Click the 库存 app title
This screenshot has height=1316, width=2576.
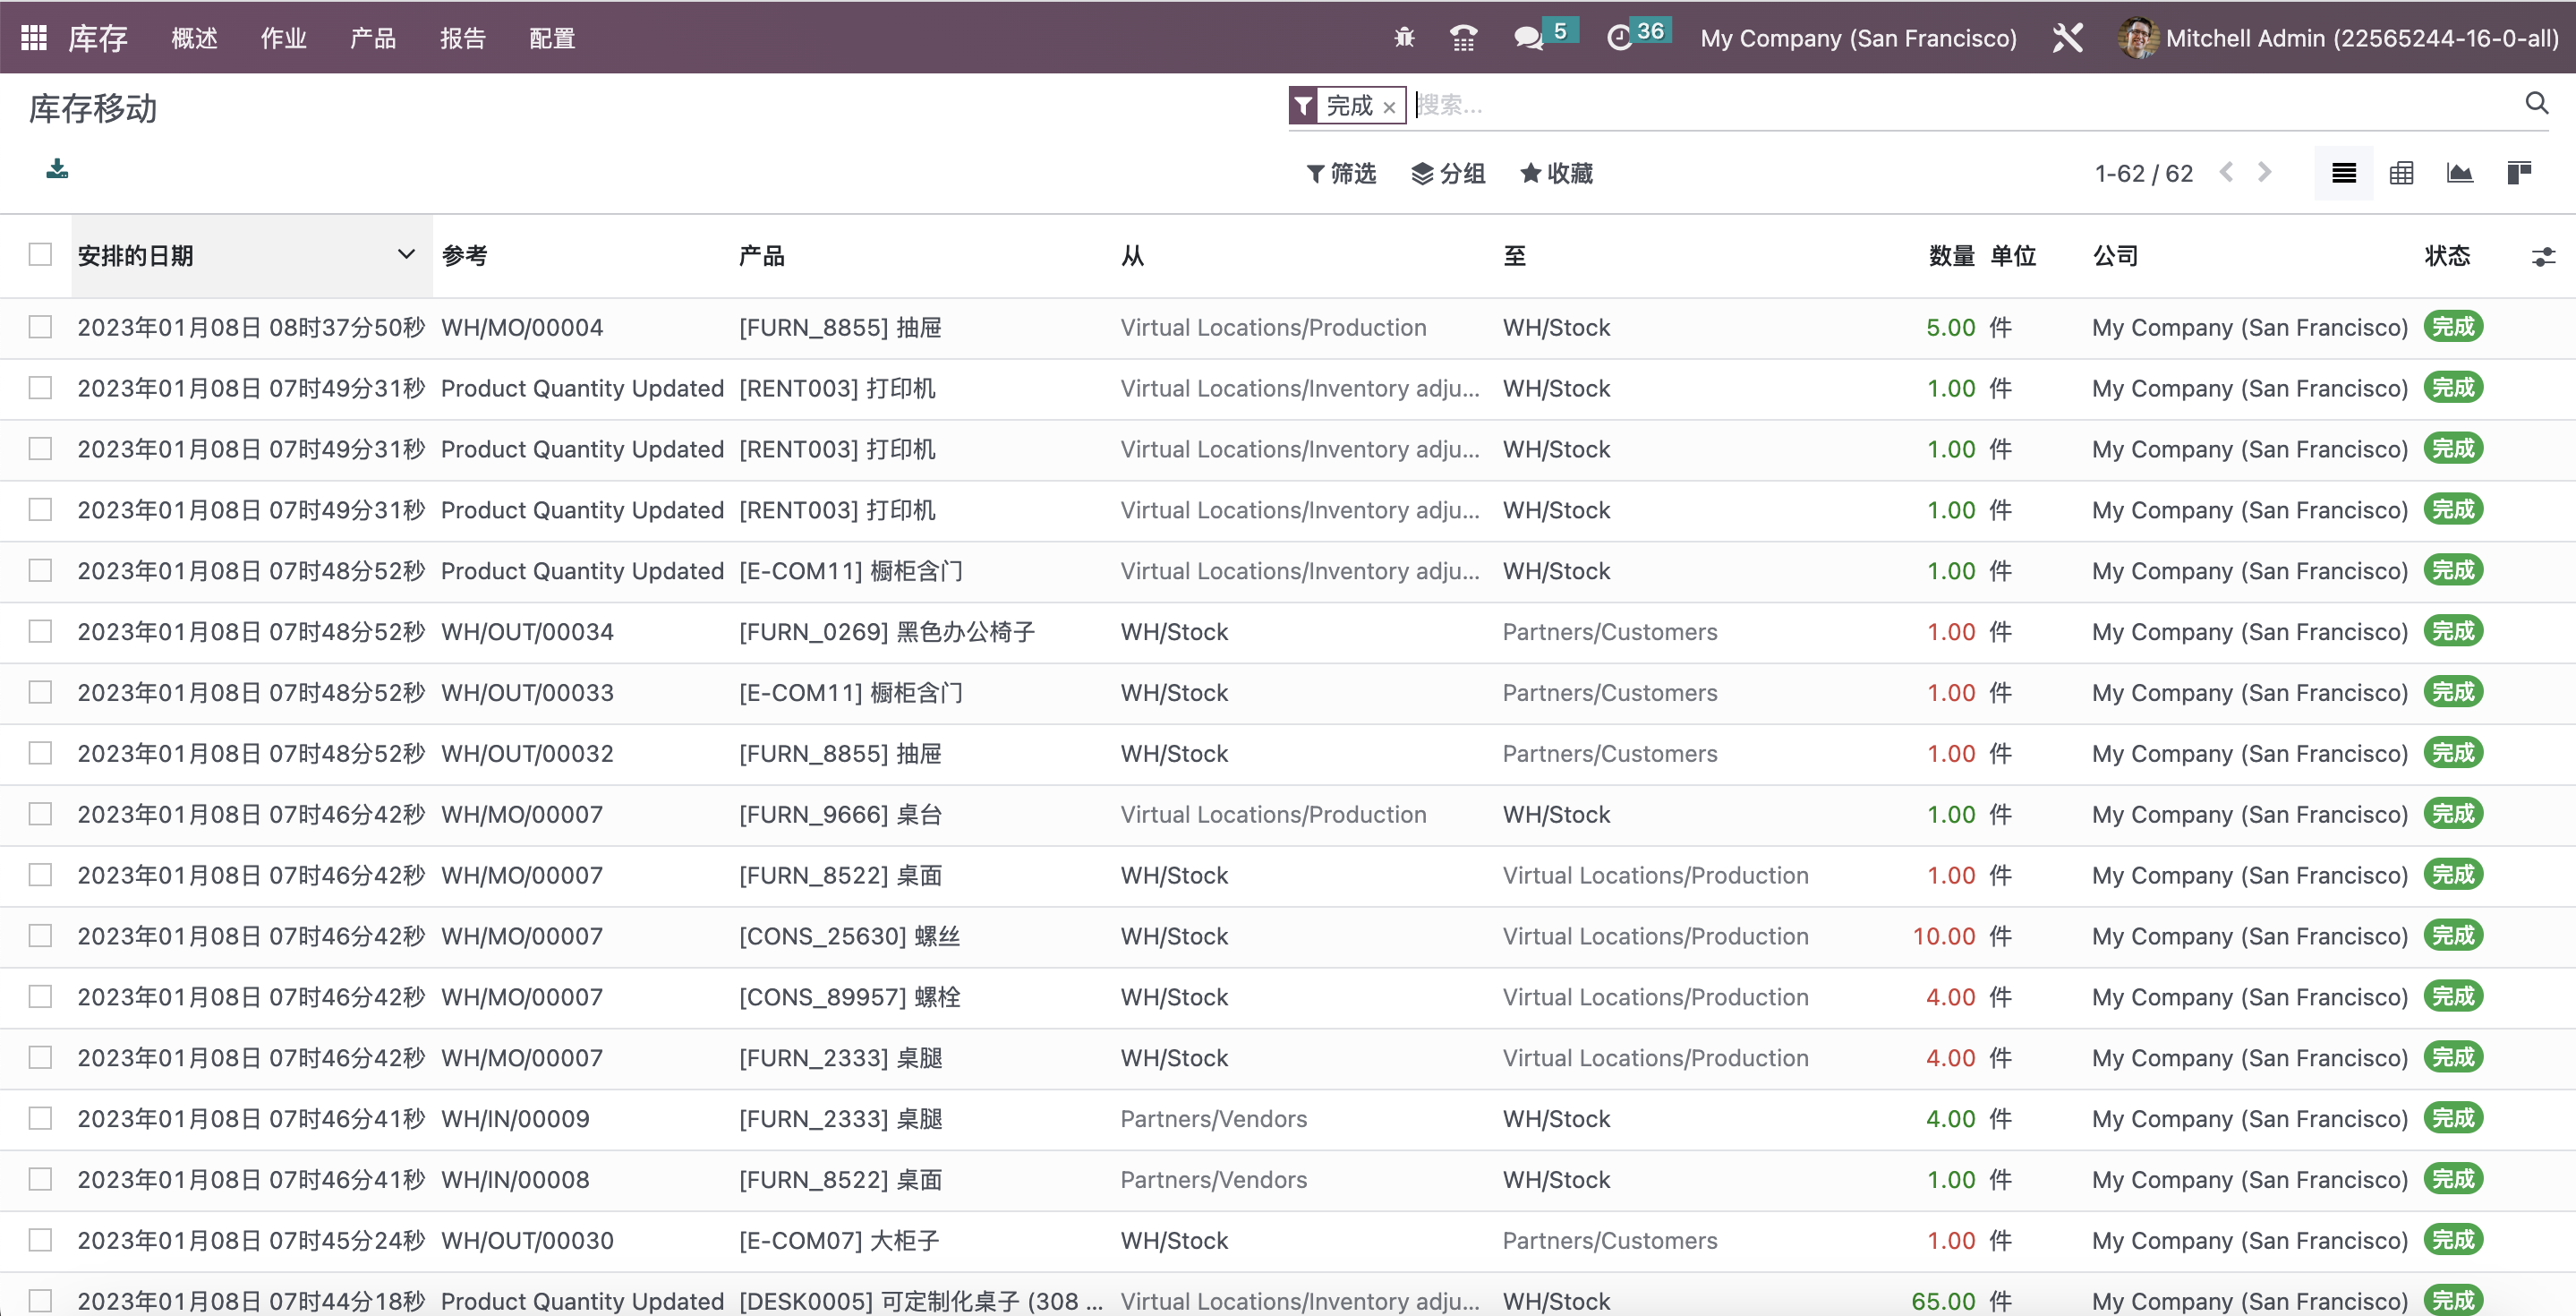coord(98,38)
